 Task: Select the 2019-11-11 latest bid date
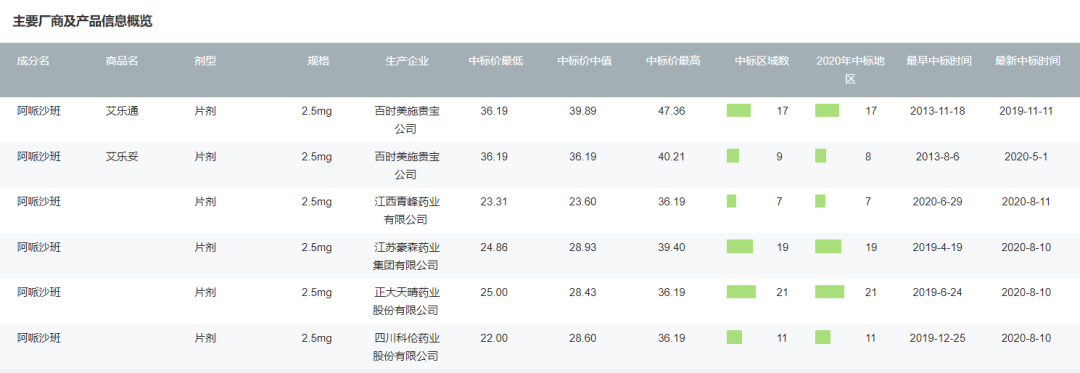1026,111
